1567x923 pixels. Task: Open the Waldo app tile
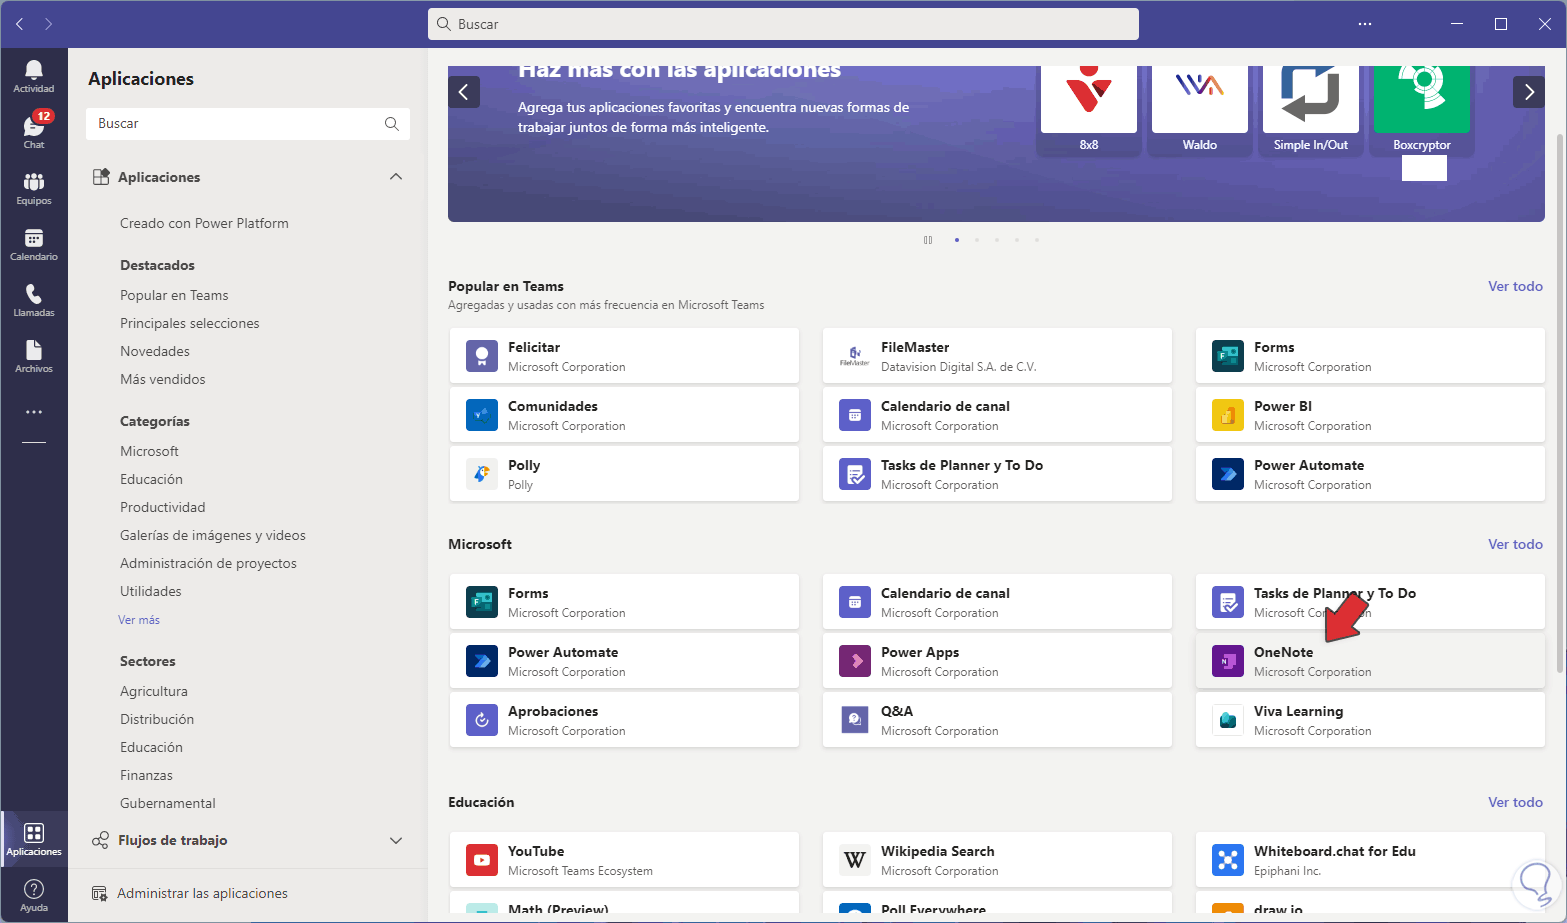click(x=1200, y=110)
